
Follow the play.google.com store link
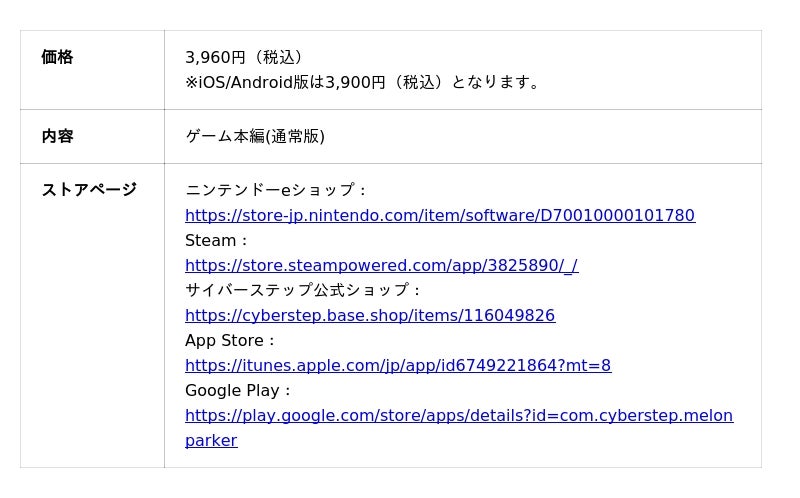click(458, 416)
